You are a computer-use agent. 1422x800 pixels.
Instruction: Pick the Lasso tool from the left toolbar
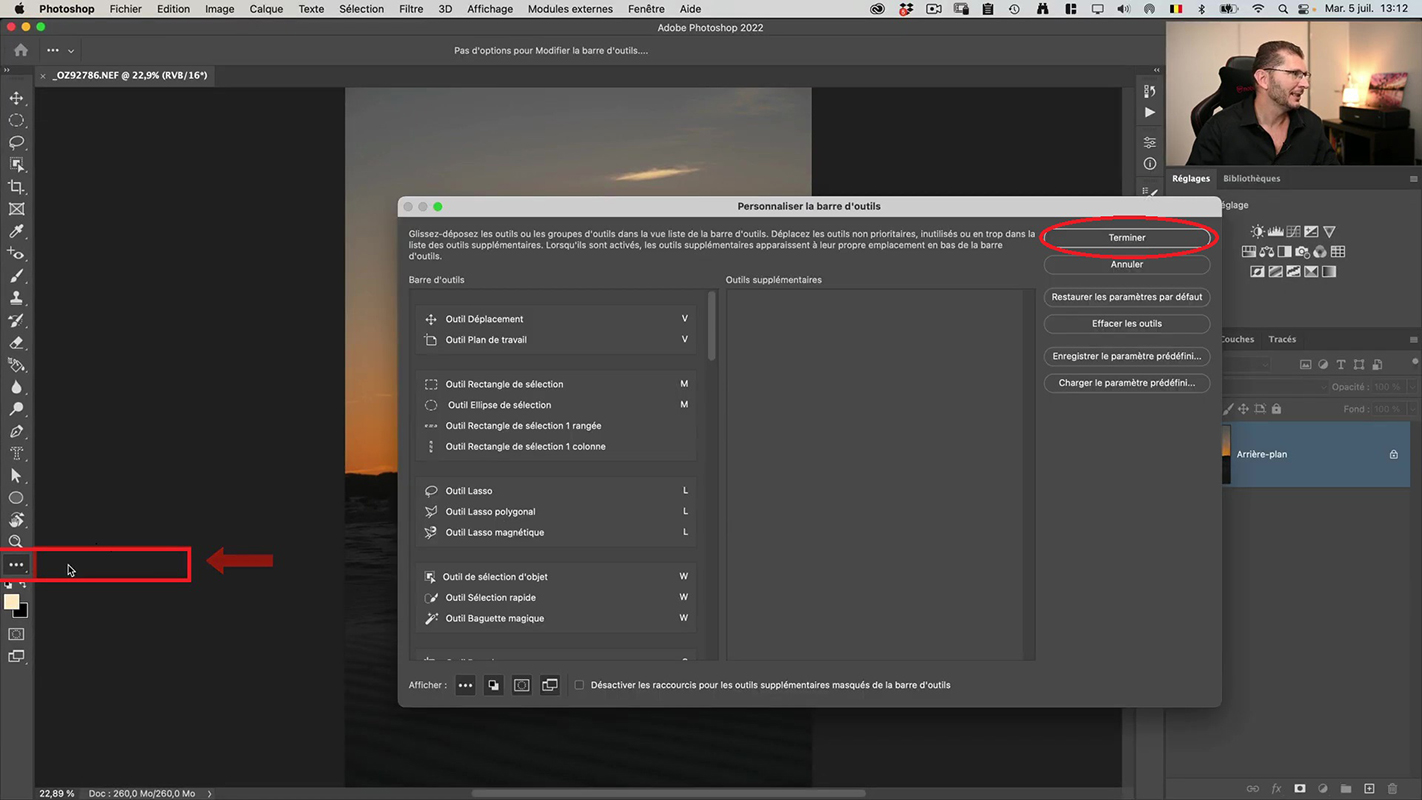pyautogui.click(x=16, y=142)
